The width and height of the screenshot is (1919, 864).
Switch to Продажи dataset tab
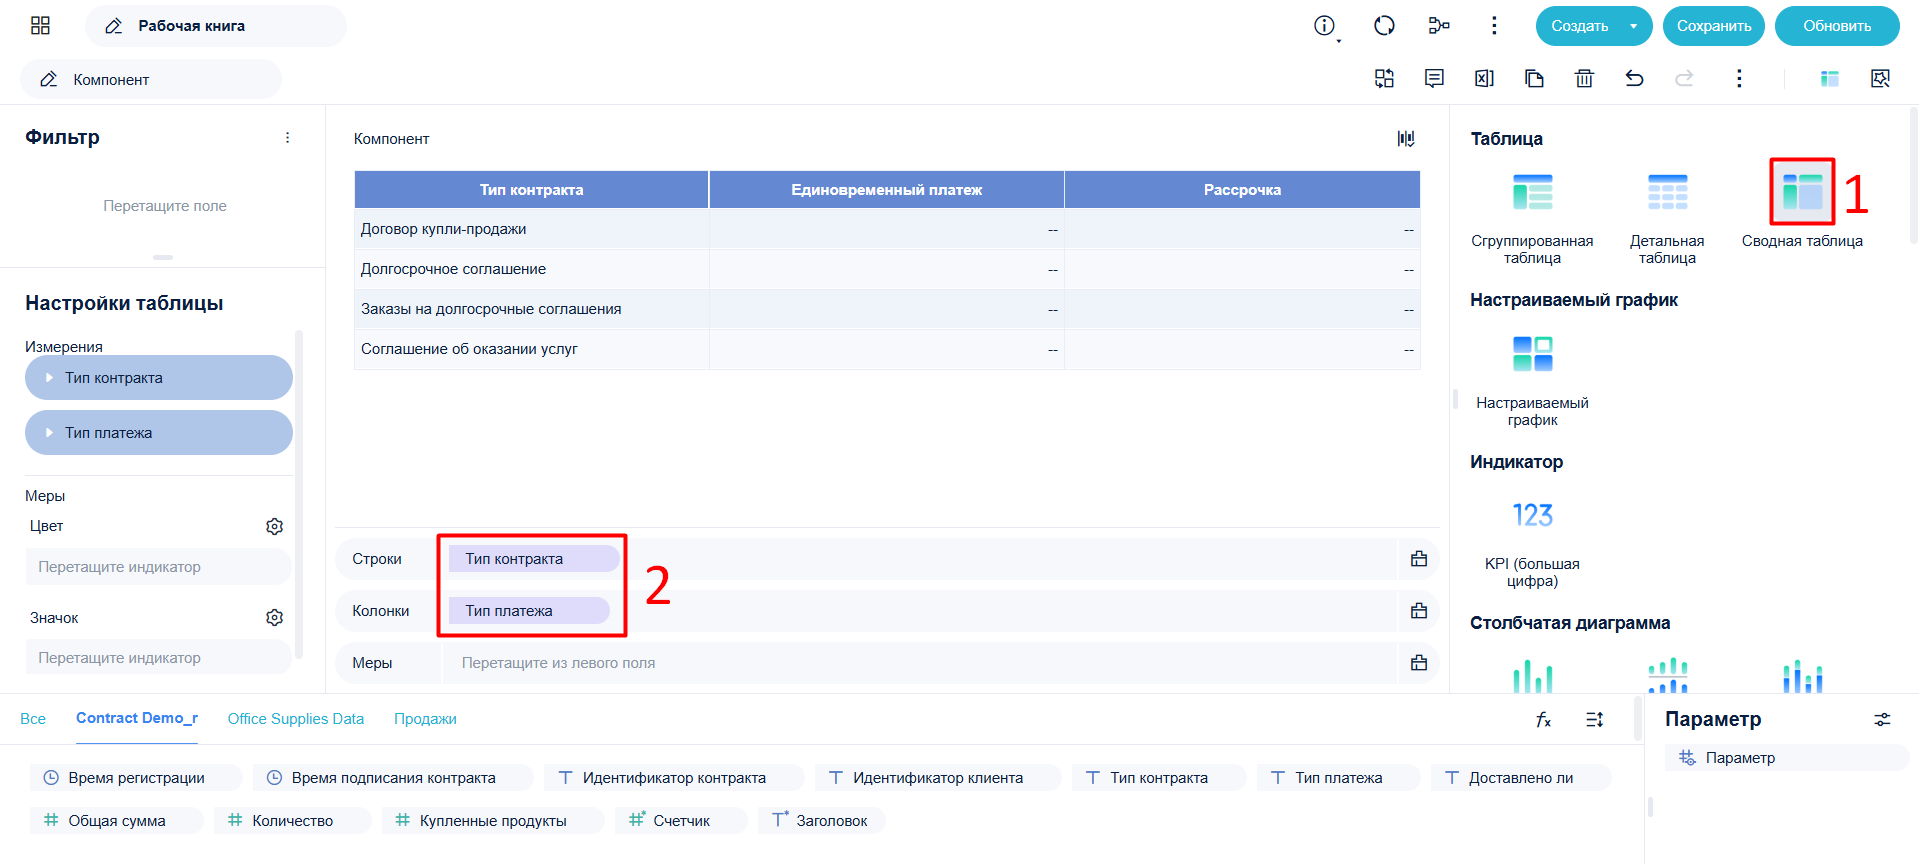425,719
